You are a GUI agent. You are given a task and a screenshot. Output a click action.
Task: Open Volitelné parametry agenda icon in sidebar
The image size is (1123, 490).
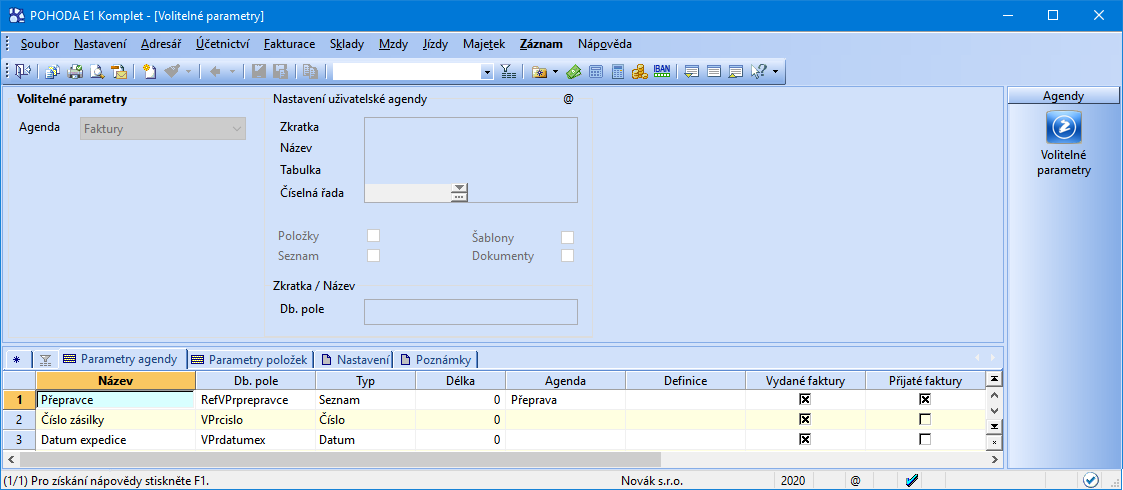(x=1064, y=128)
